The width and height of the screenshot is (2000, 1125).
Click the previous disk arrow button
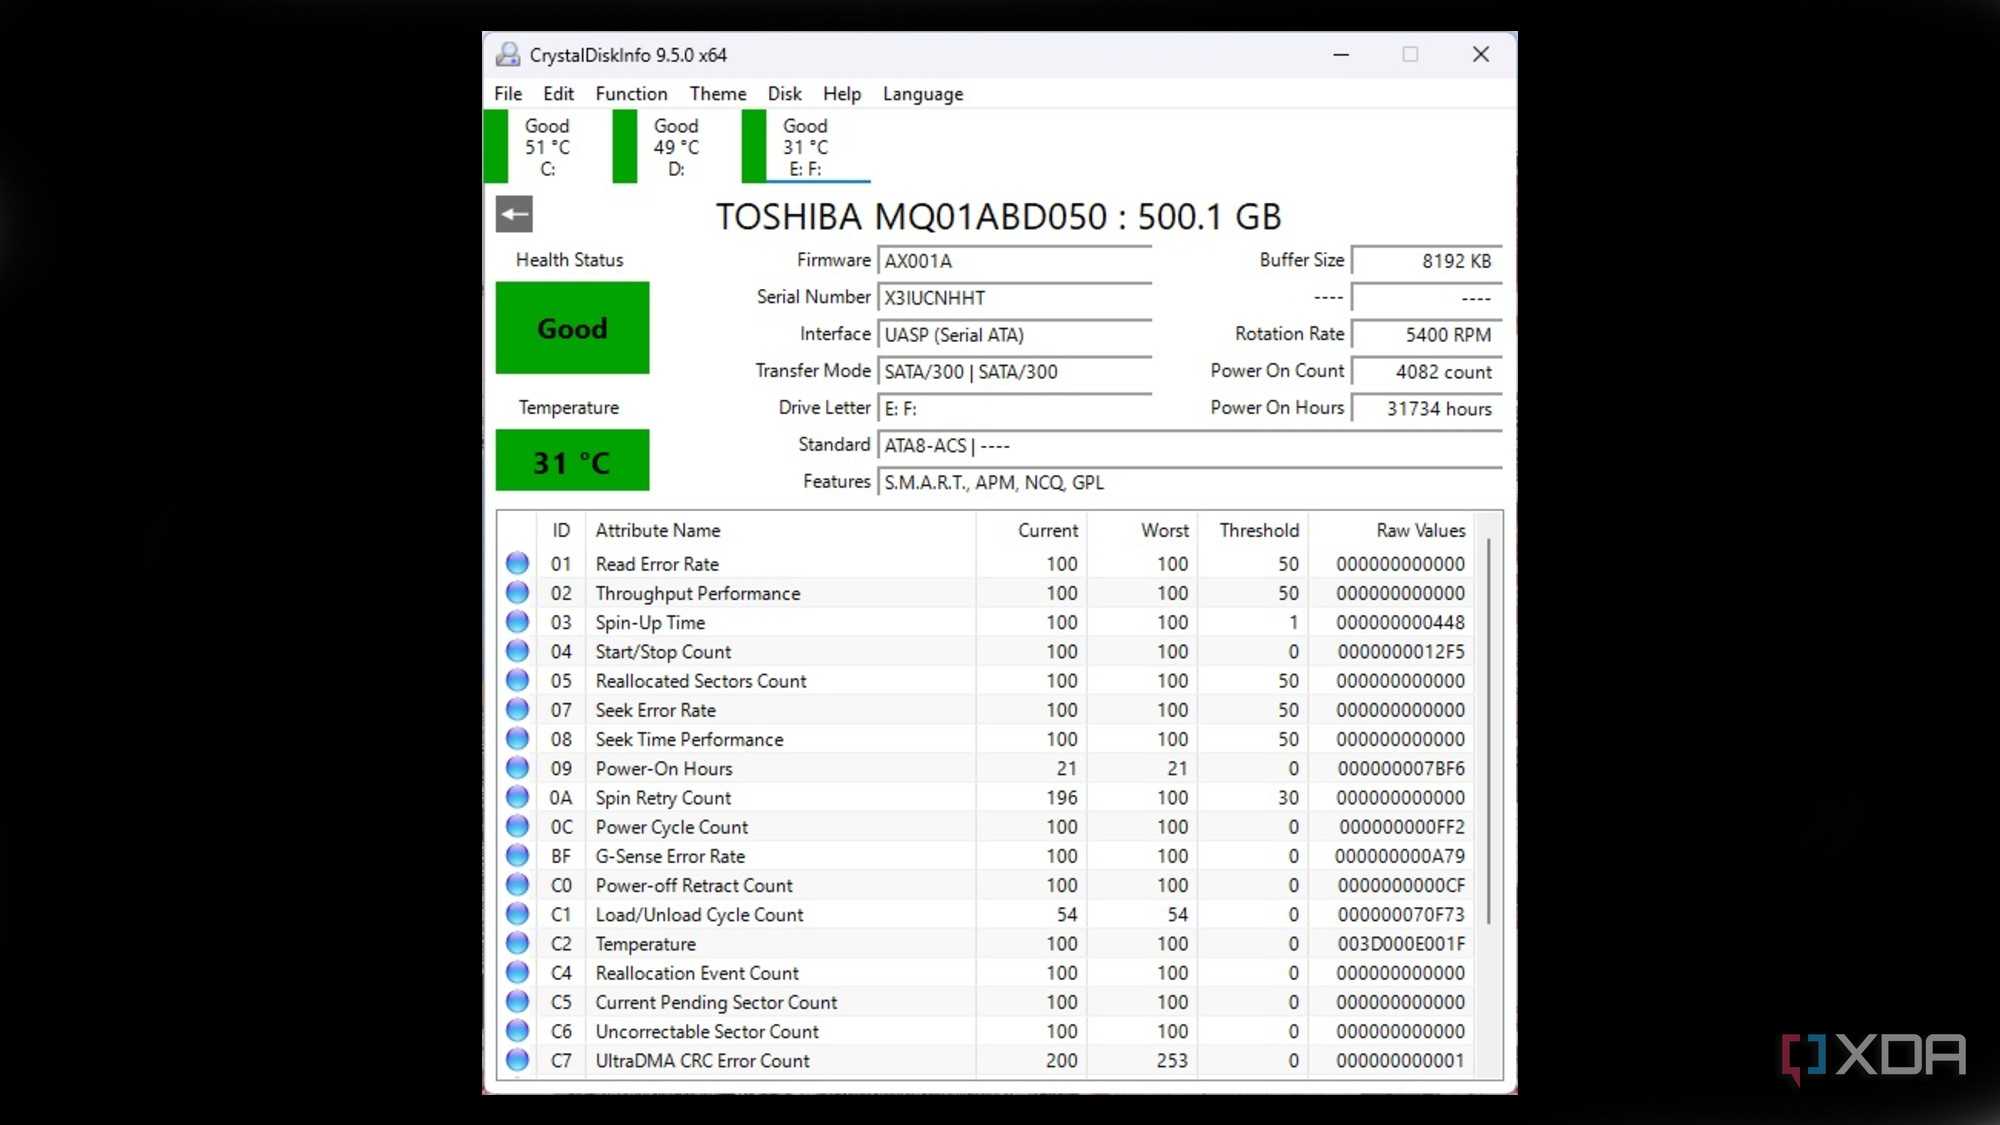click(514, 214)
